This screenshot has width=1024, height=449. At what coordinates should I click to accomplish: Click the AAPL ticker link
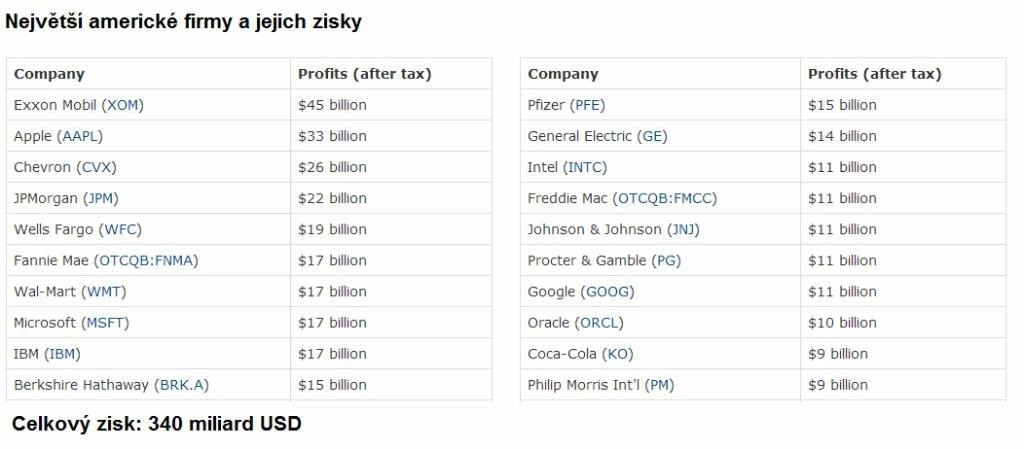pyautogui.click(x=80, y=136)
